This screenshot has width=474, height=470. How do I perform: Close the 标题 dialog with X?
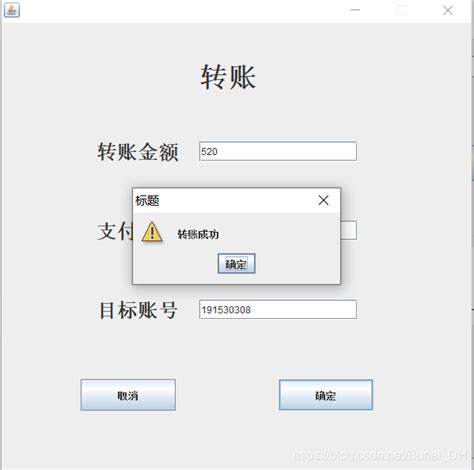point(323,200)
